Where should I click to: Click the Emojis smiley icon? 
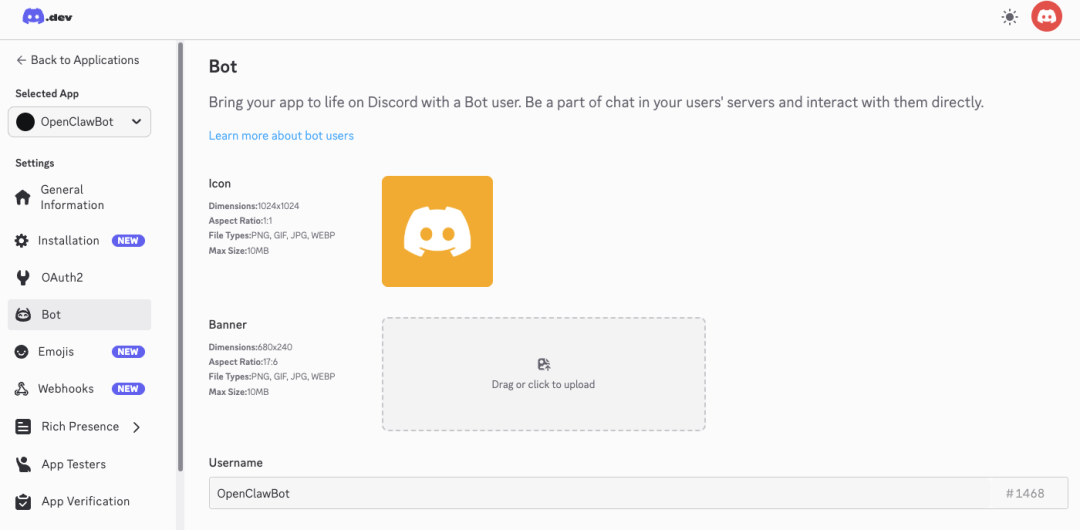coord(22,352)
